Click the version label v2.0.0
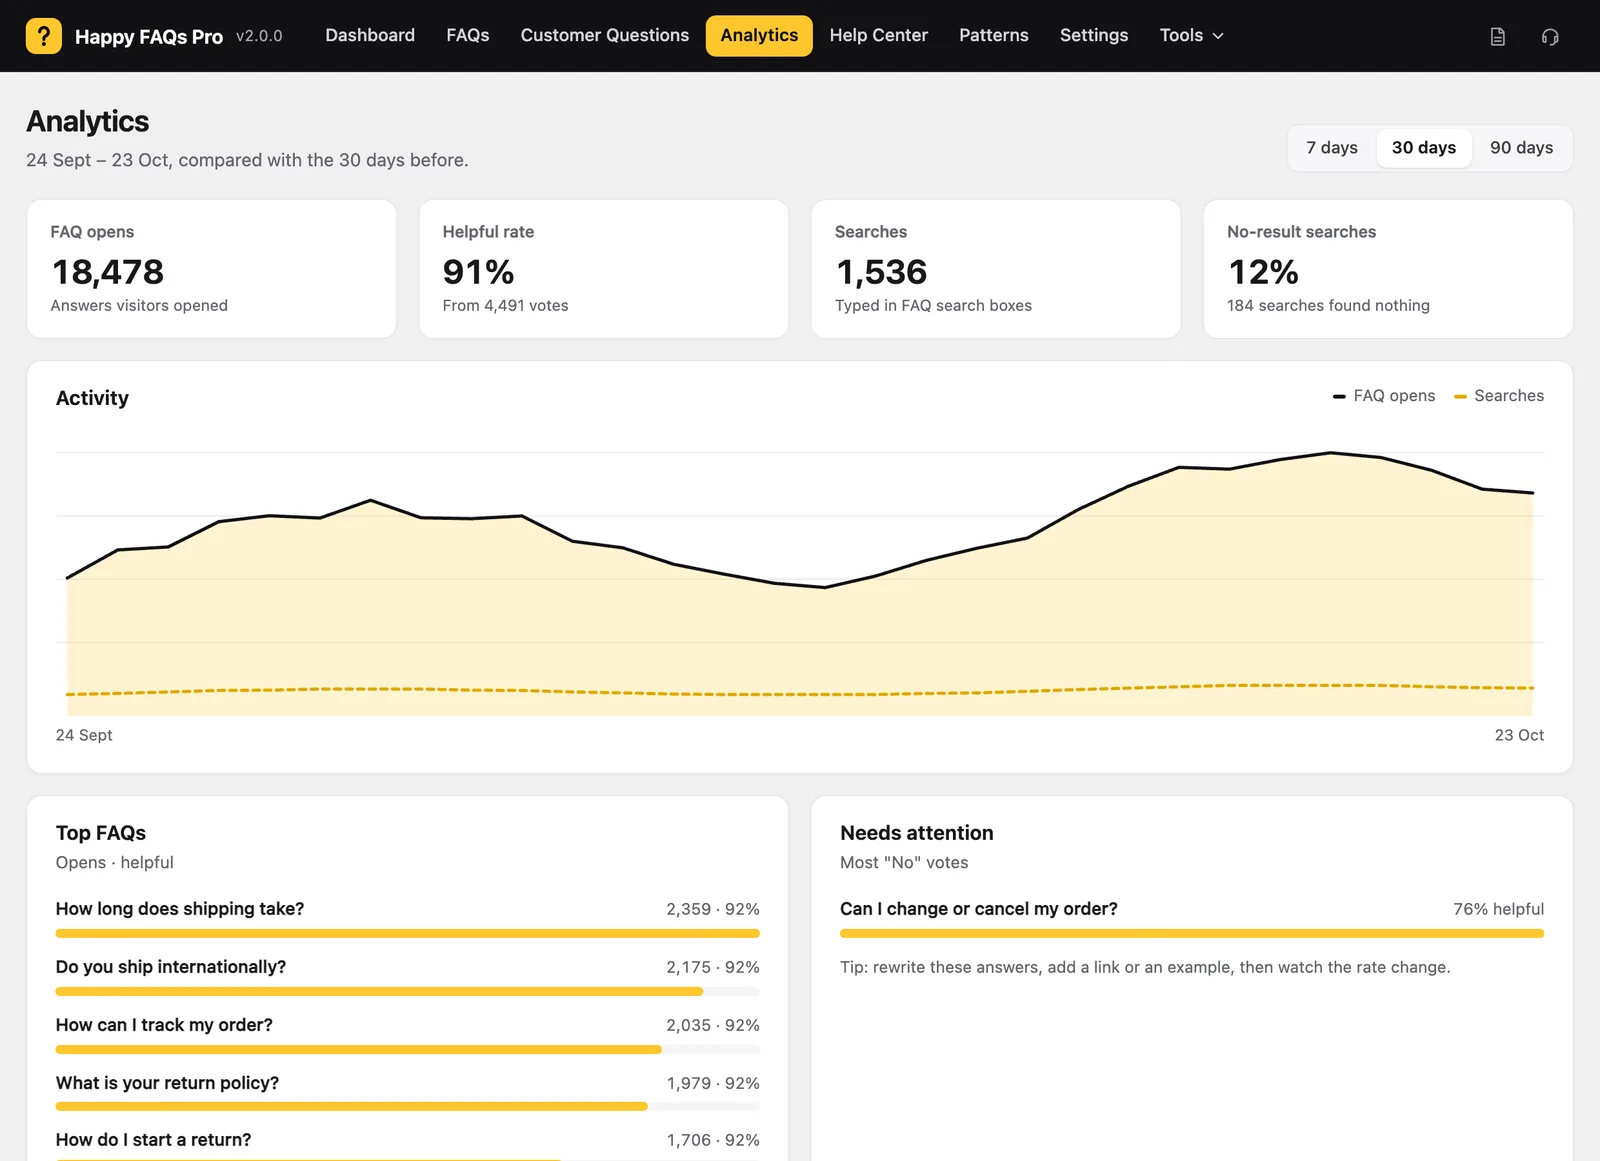The image size is (1600, 1161). pos(259,36)
